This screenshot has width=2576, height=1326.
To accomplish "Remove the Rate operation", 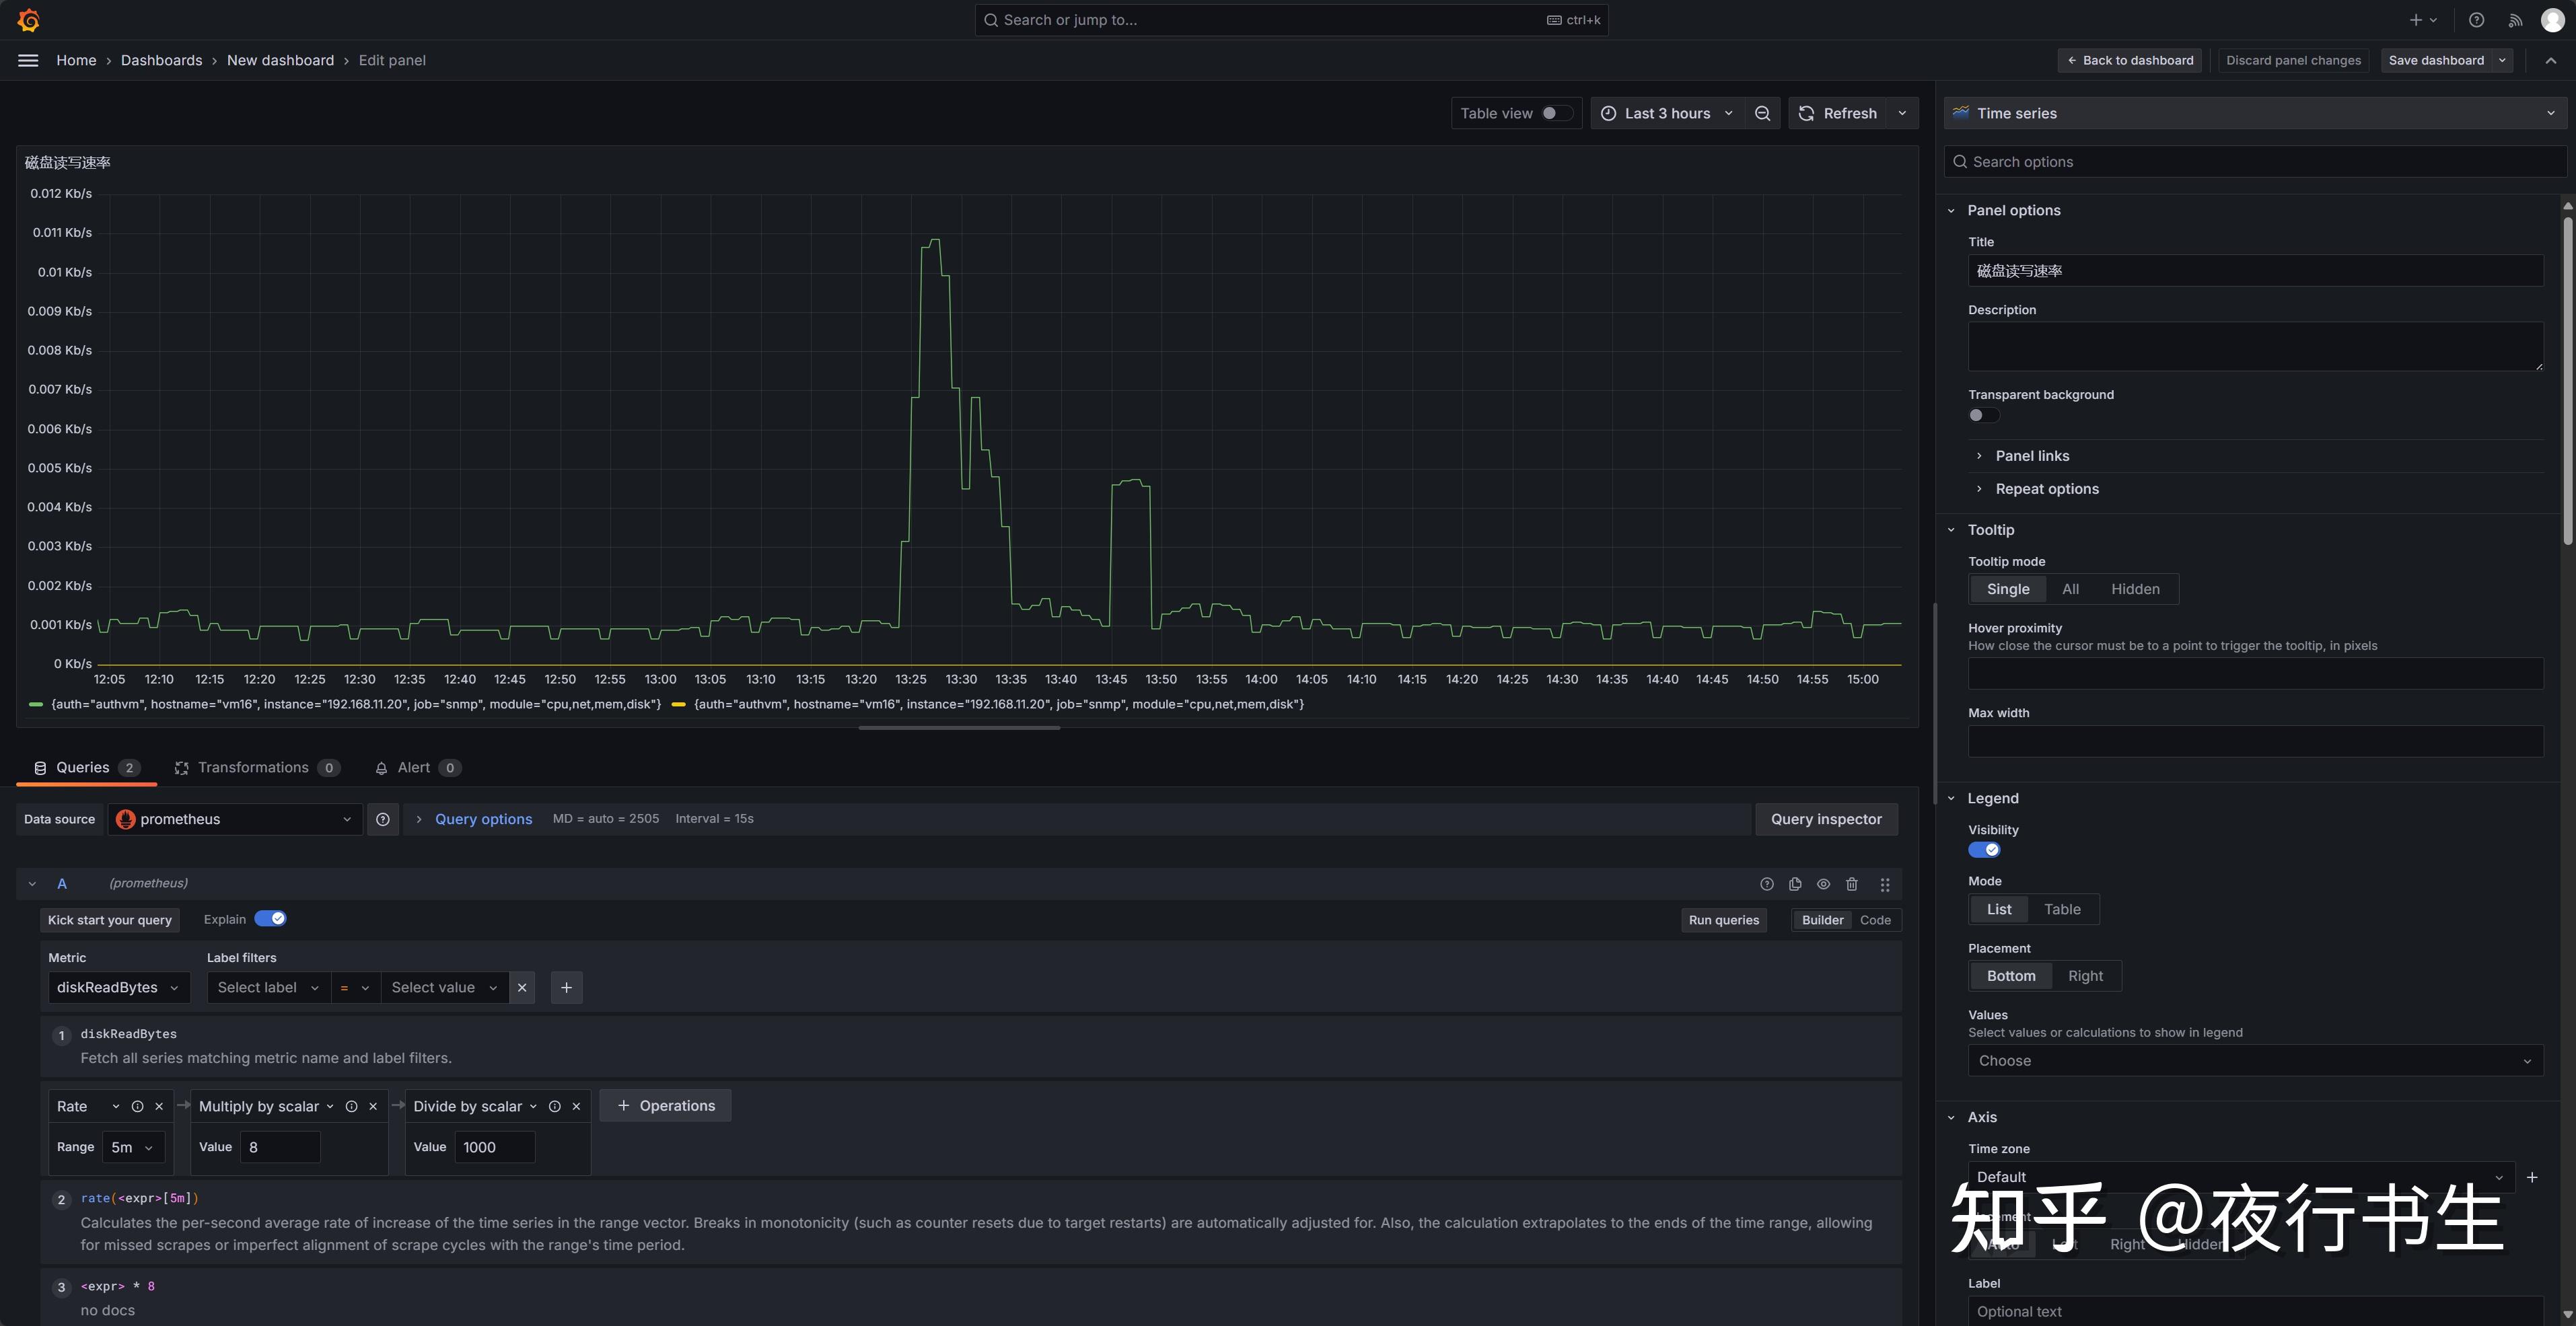I will tap(159, 1106).
